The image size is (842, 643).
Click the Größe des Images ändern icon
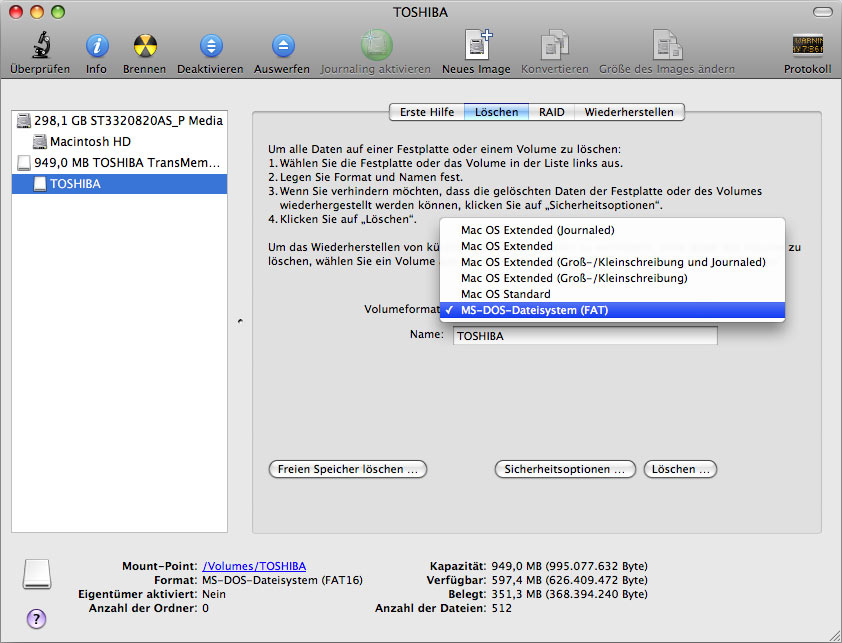pyautogui.click(x=667, y=45)
